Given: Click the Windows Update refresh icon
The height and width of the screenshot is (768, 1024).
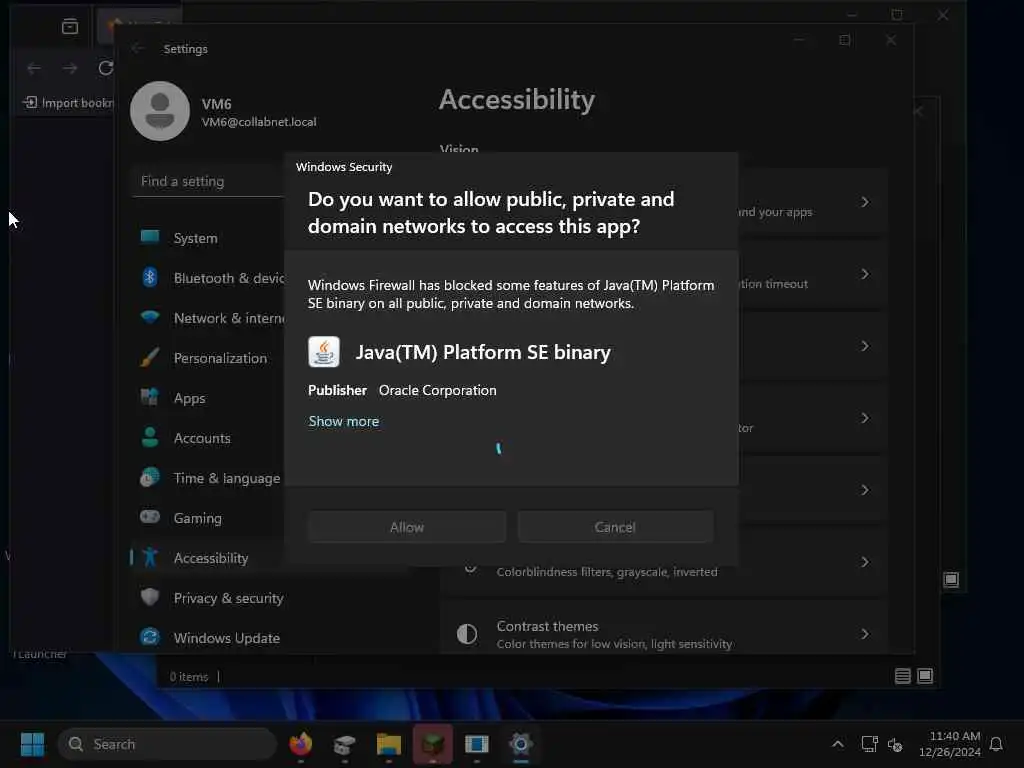Looking at the screenshot, I should coord(150,636).
